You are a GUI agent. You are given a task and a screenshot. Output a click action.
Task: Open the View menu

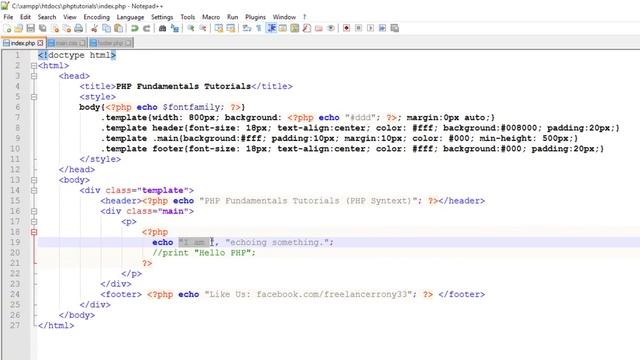pyautogui.click(x=70, y=17)
